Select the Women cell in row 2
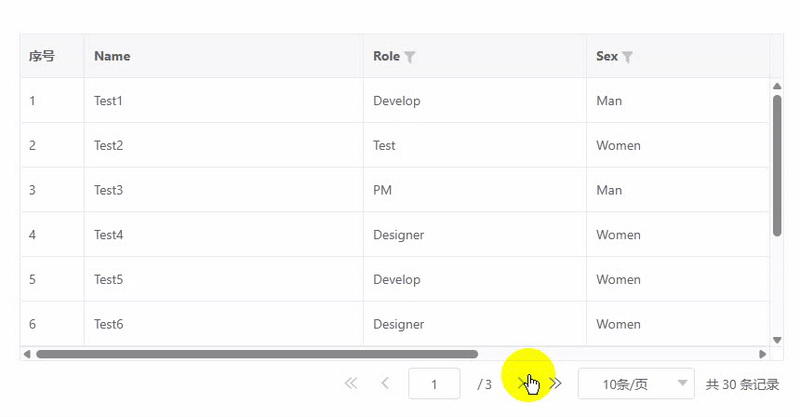The height and width of the screenshot is (417, 800). 618,146
